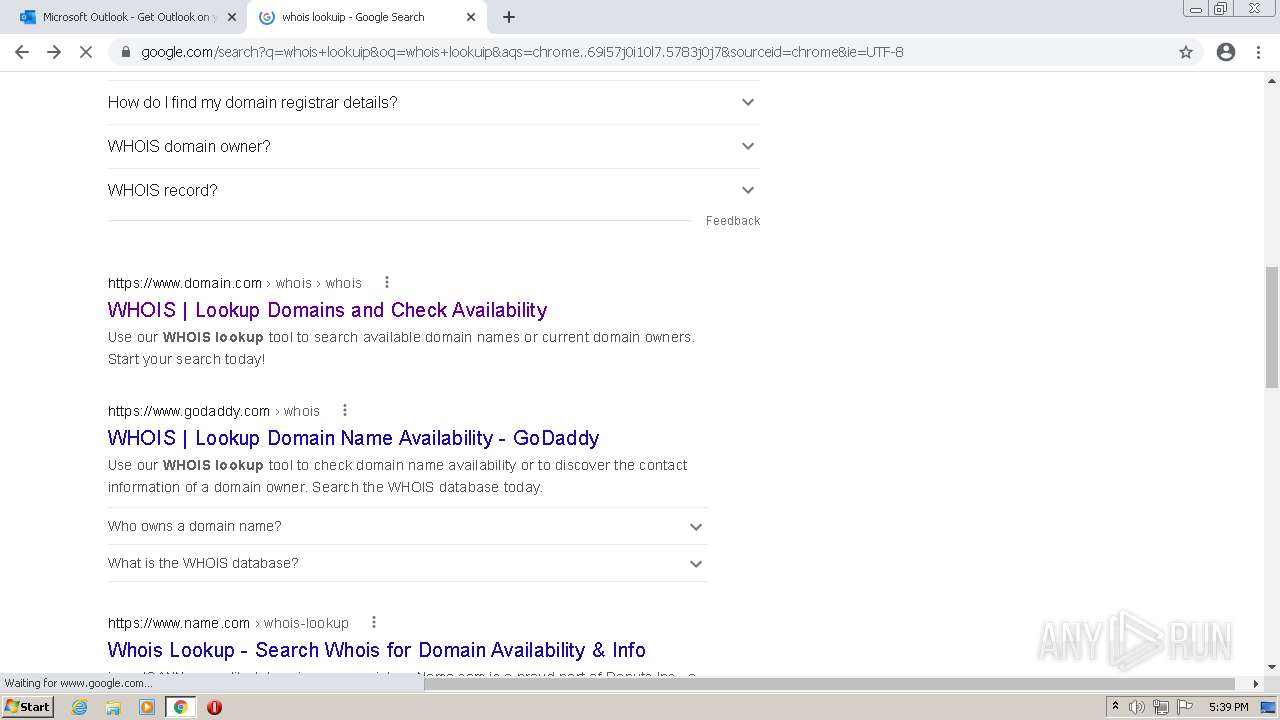Bookmark this page with star icon
This screenshot has height=720, width=1280.
(1186, 52)
